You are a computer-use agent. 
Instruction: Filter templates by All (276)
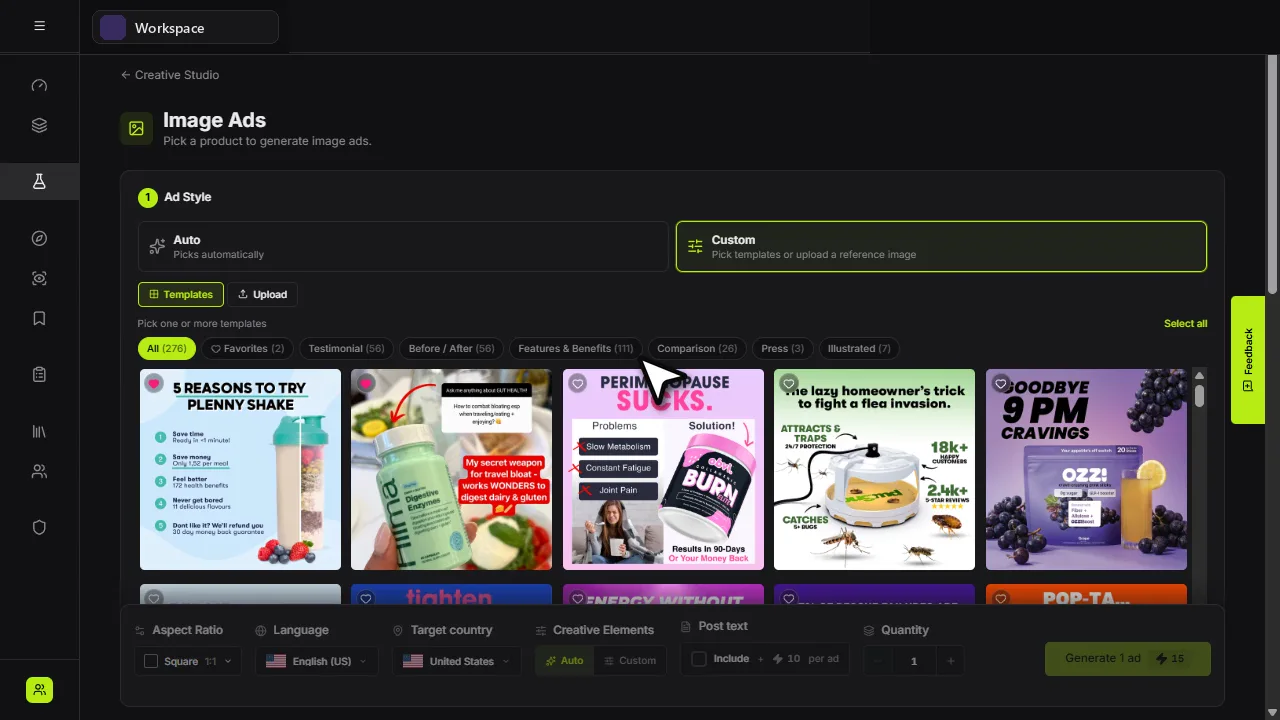166,348
